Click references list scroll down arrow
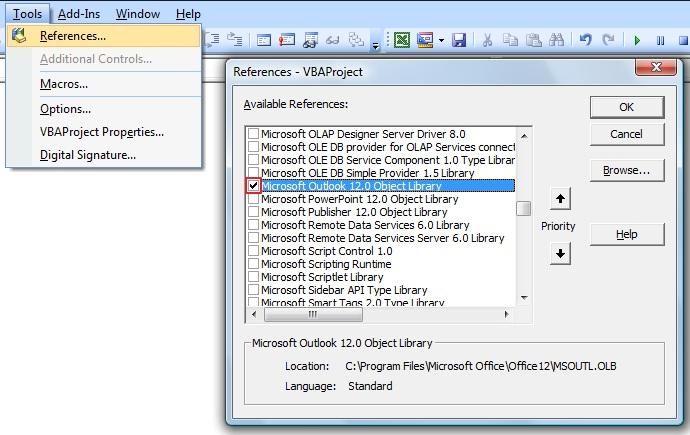 coord(524,298)
